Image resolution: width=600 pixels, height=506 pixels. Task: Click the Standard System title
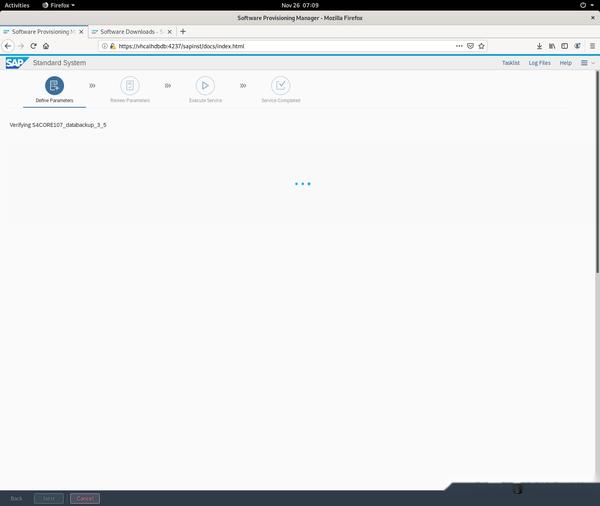[59, 63]
